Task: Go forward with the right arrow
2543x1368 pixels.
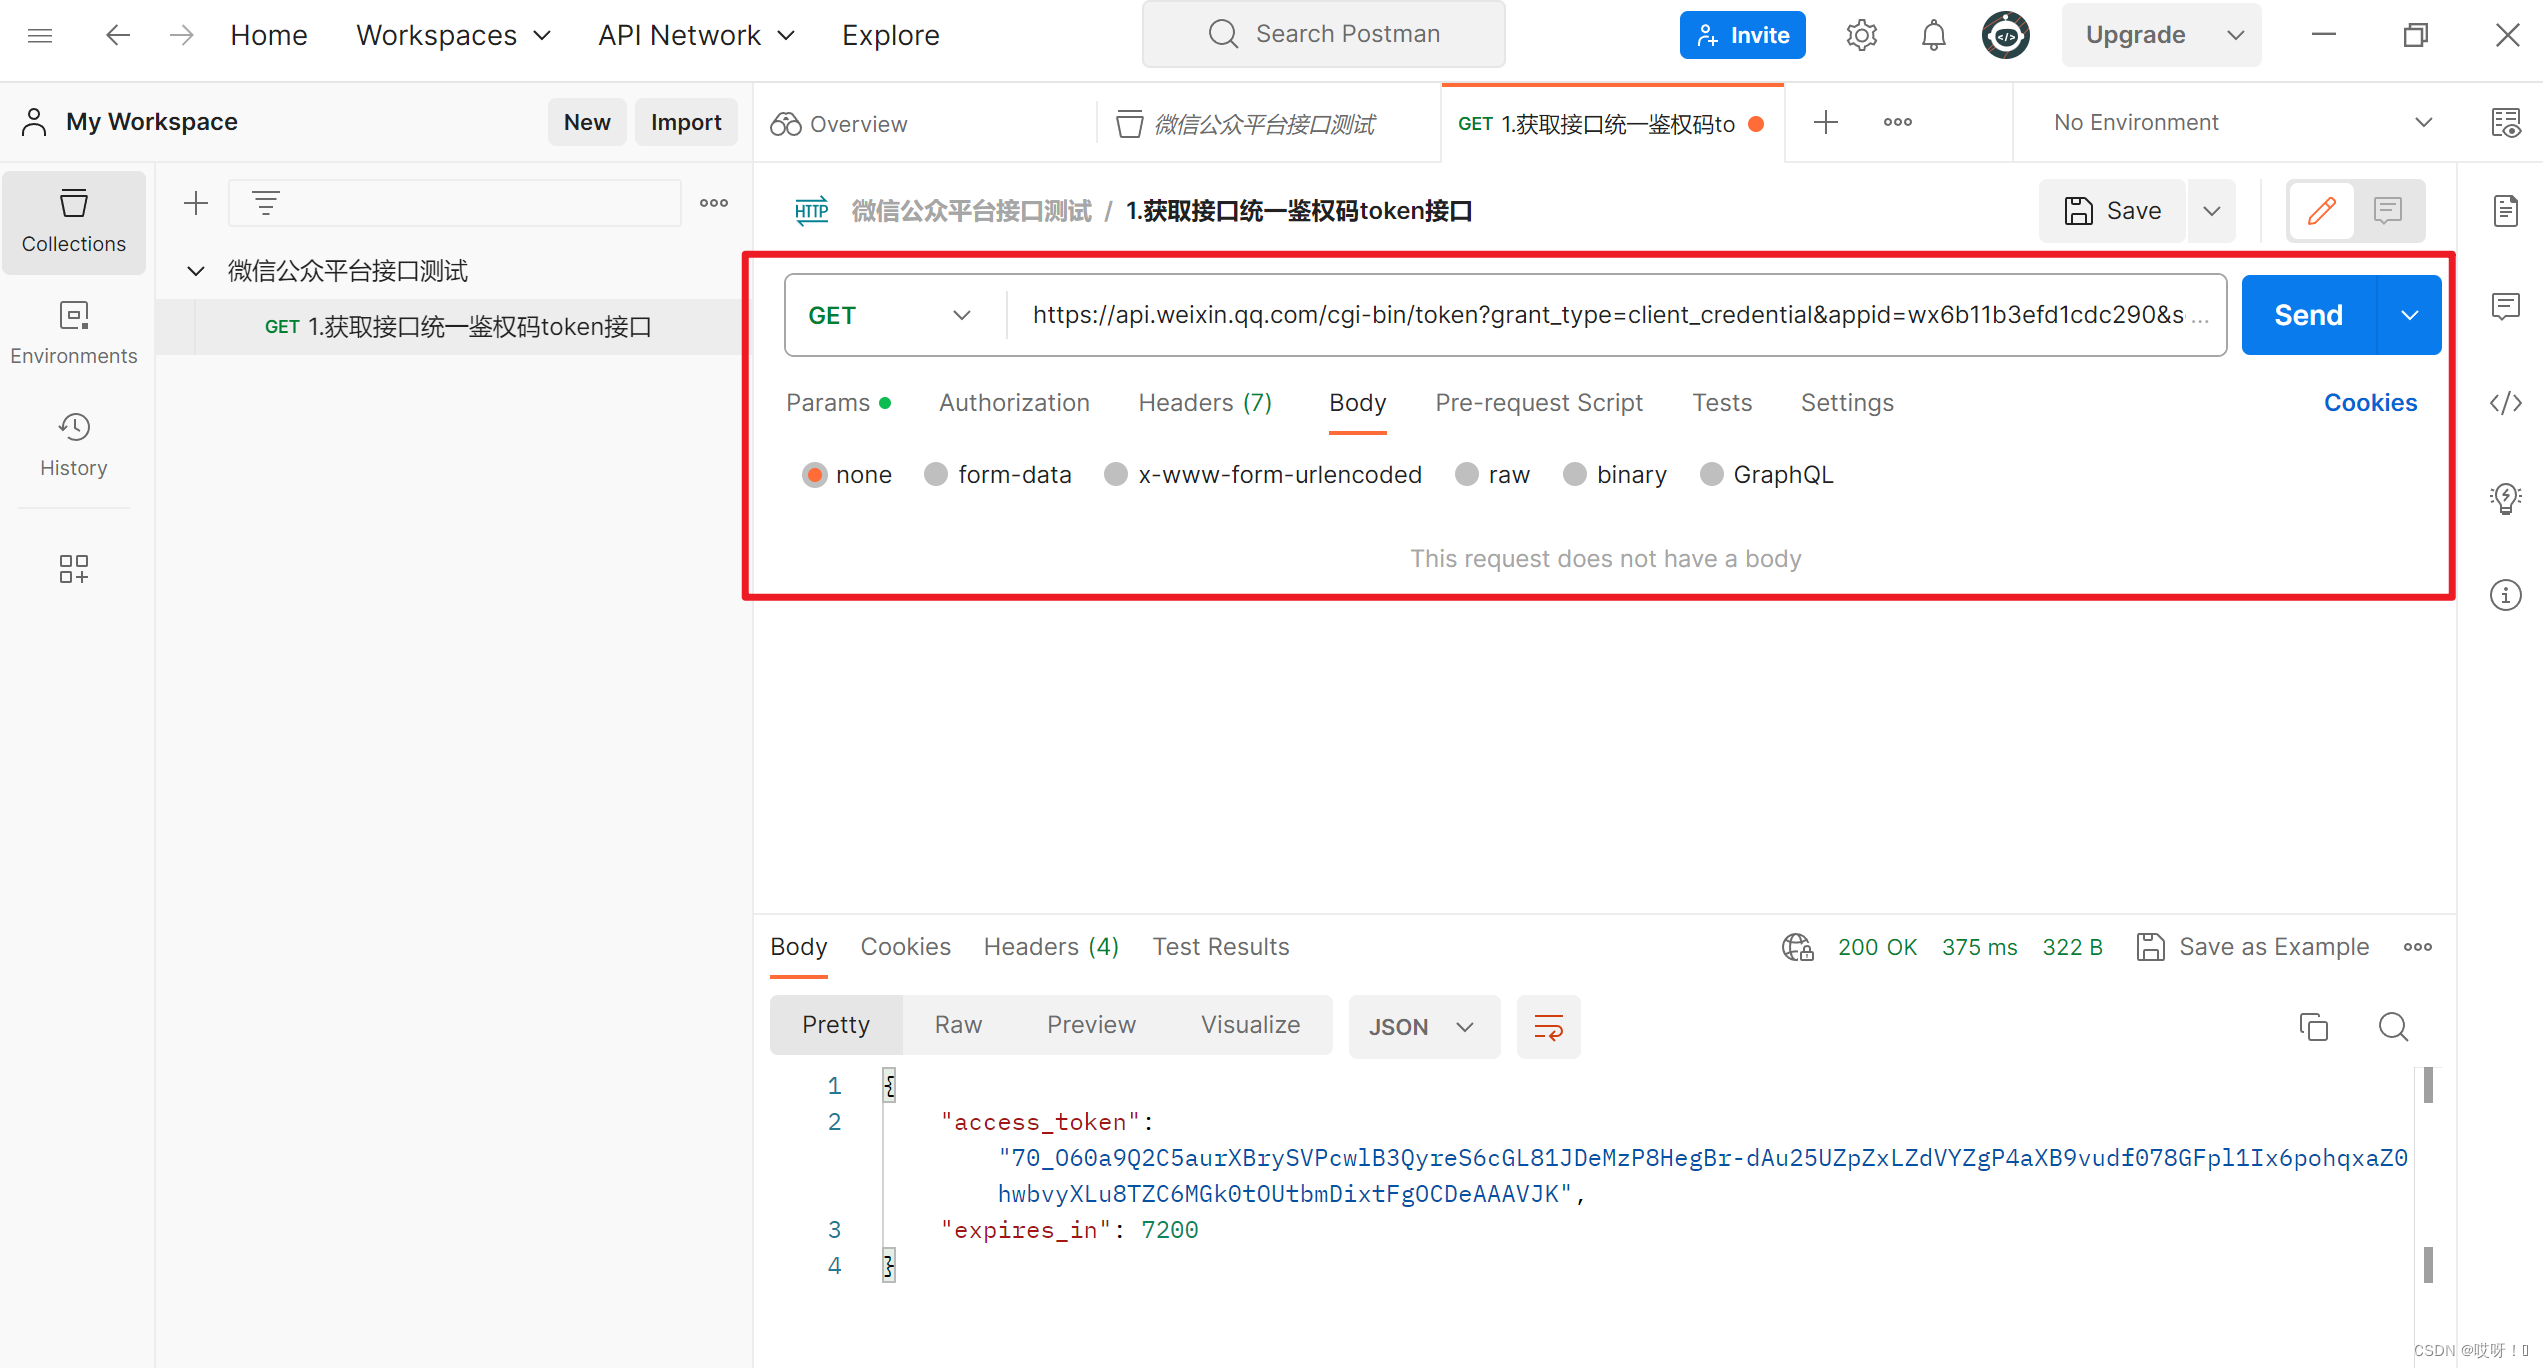Action: [181, 36]
